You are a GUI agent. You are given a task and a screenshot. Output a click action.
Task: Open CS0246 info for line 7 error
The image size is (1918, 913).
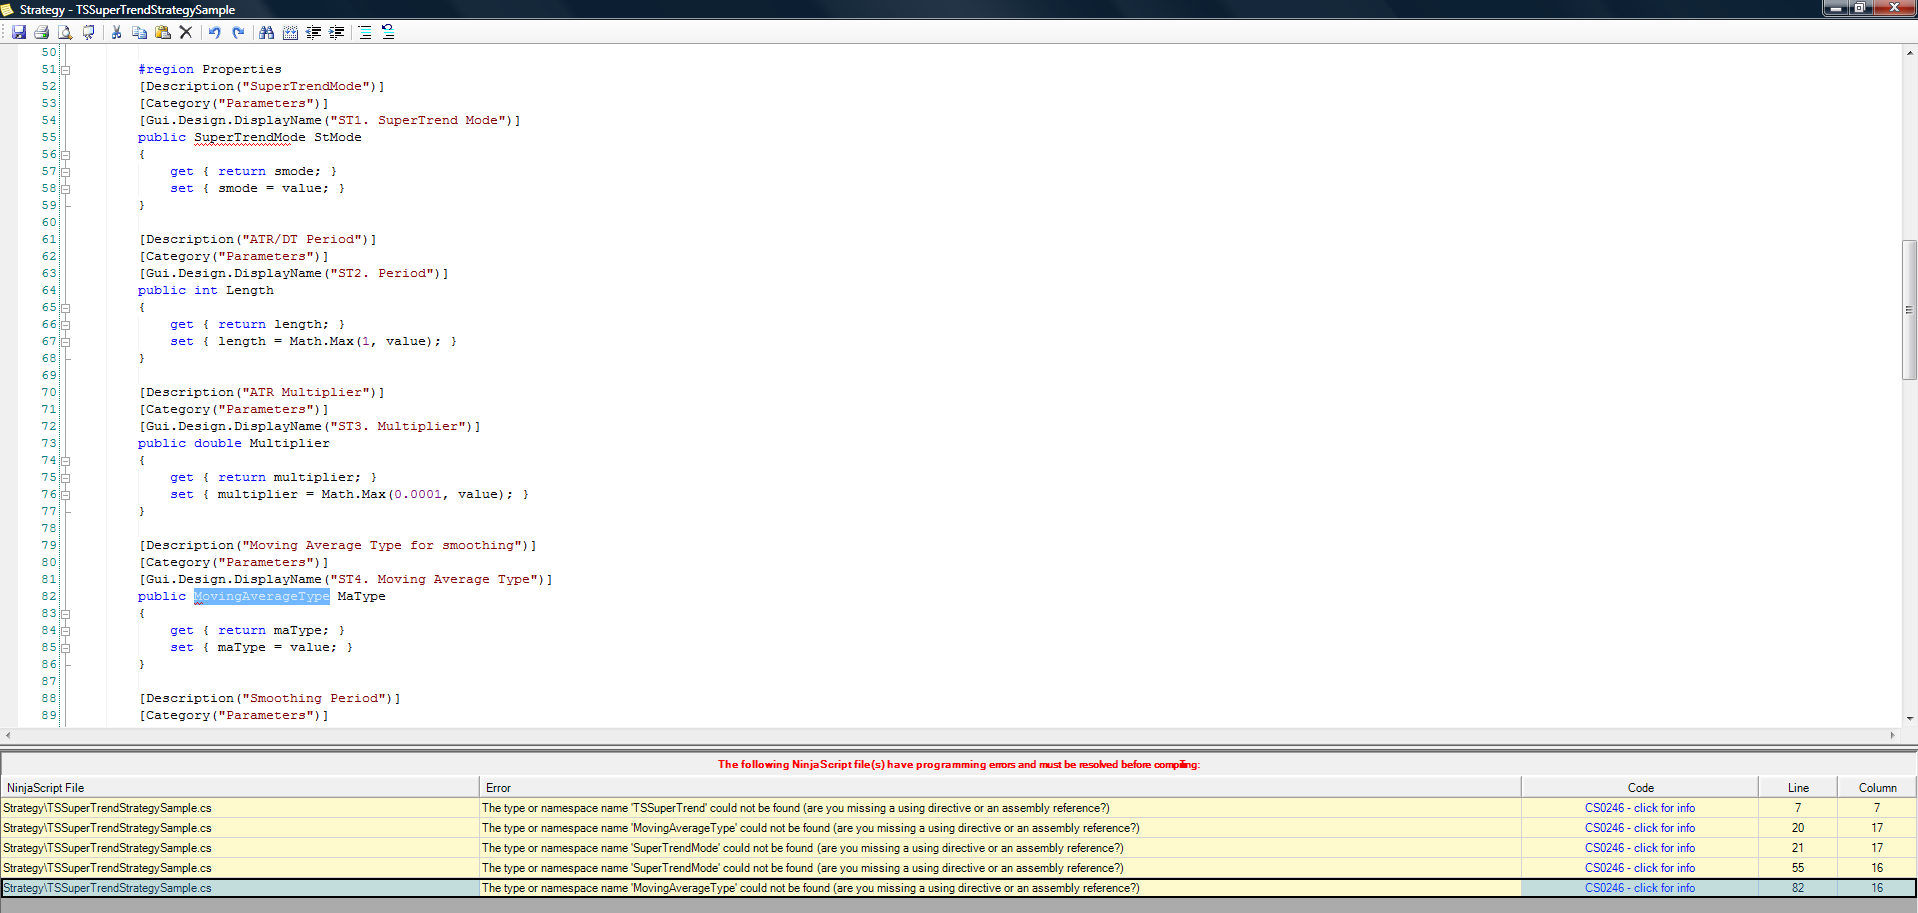(1640, 808)
